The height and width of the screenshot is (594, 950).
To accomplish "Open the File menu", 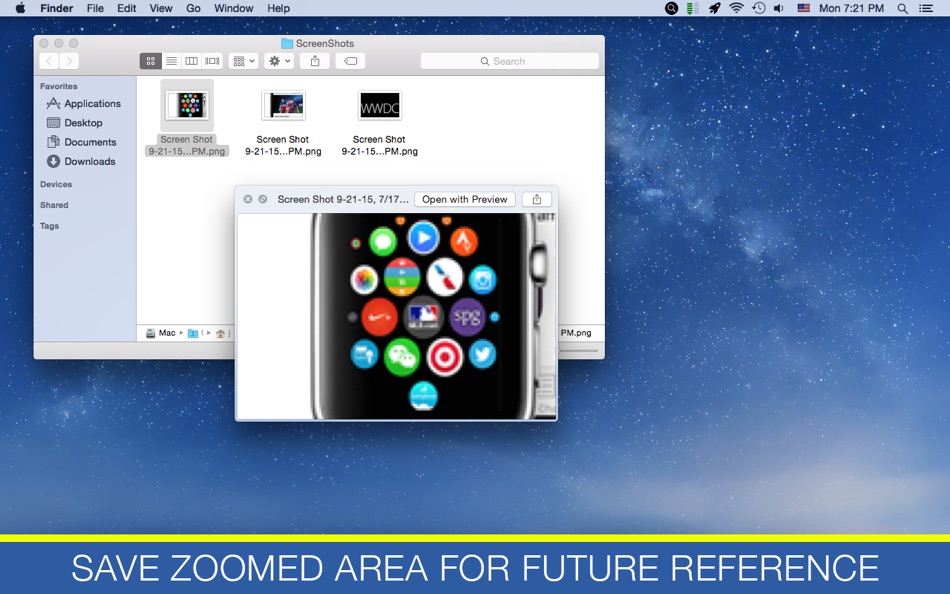I will pyautogui.click(x=95, y=8).
